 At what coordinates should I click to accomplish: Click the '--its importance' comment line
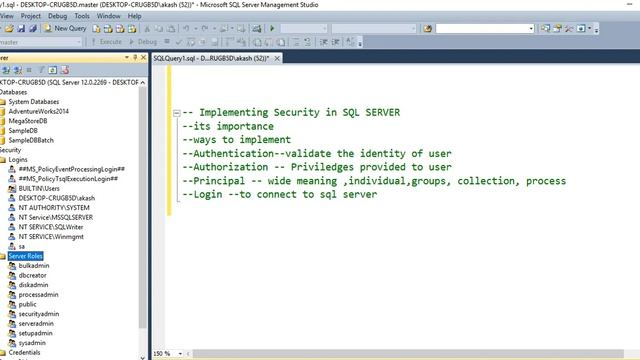pyautogui.click(x=228, y=126)
